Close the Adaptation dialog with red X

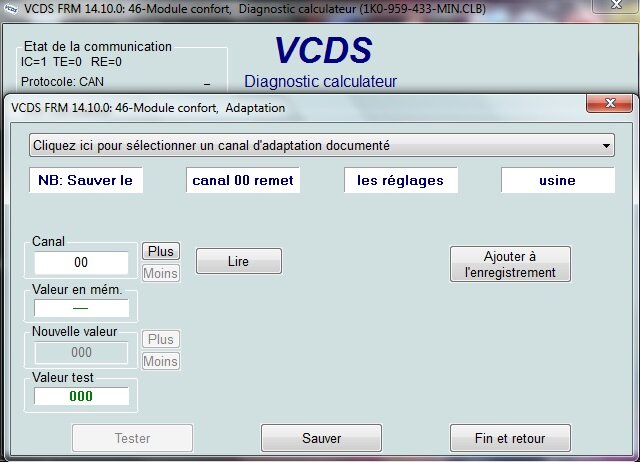(x=609, y=103)
